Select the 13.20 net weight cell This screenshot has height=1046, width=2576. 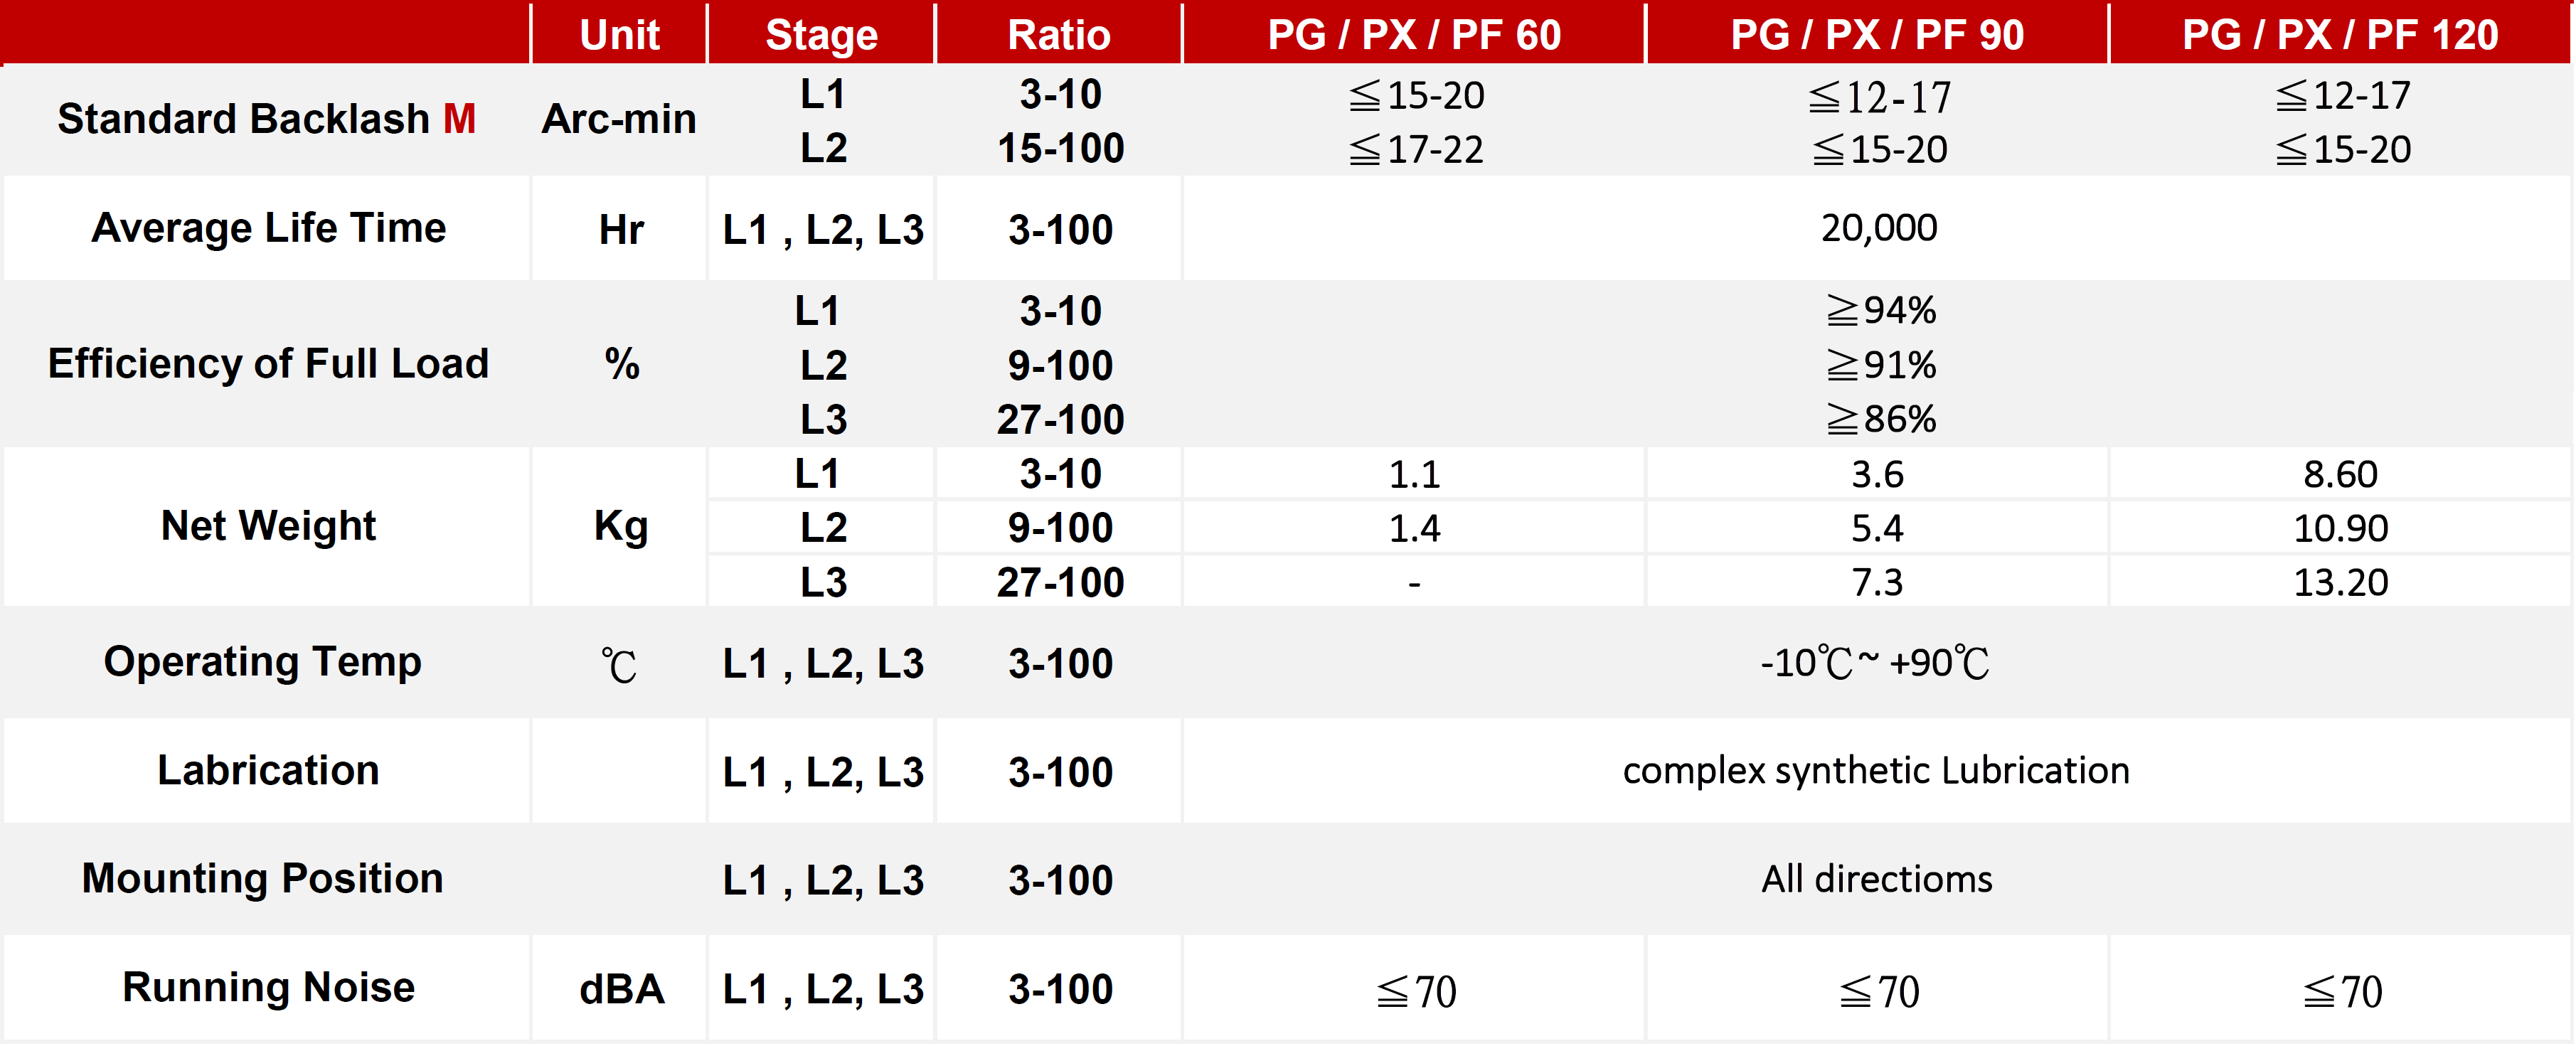click(2340, 582)
